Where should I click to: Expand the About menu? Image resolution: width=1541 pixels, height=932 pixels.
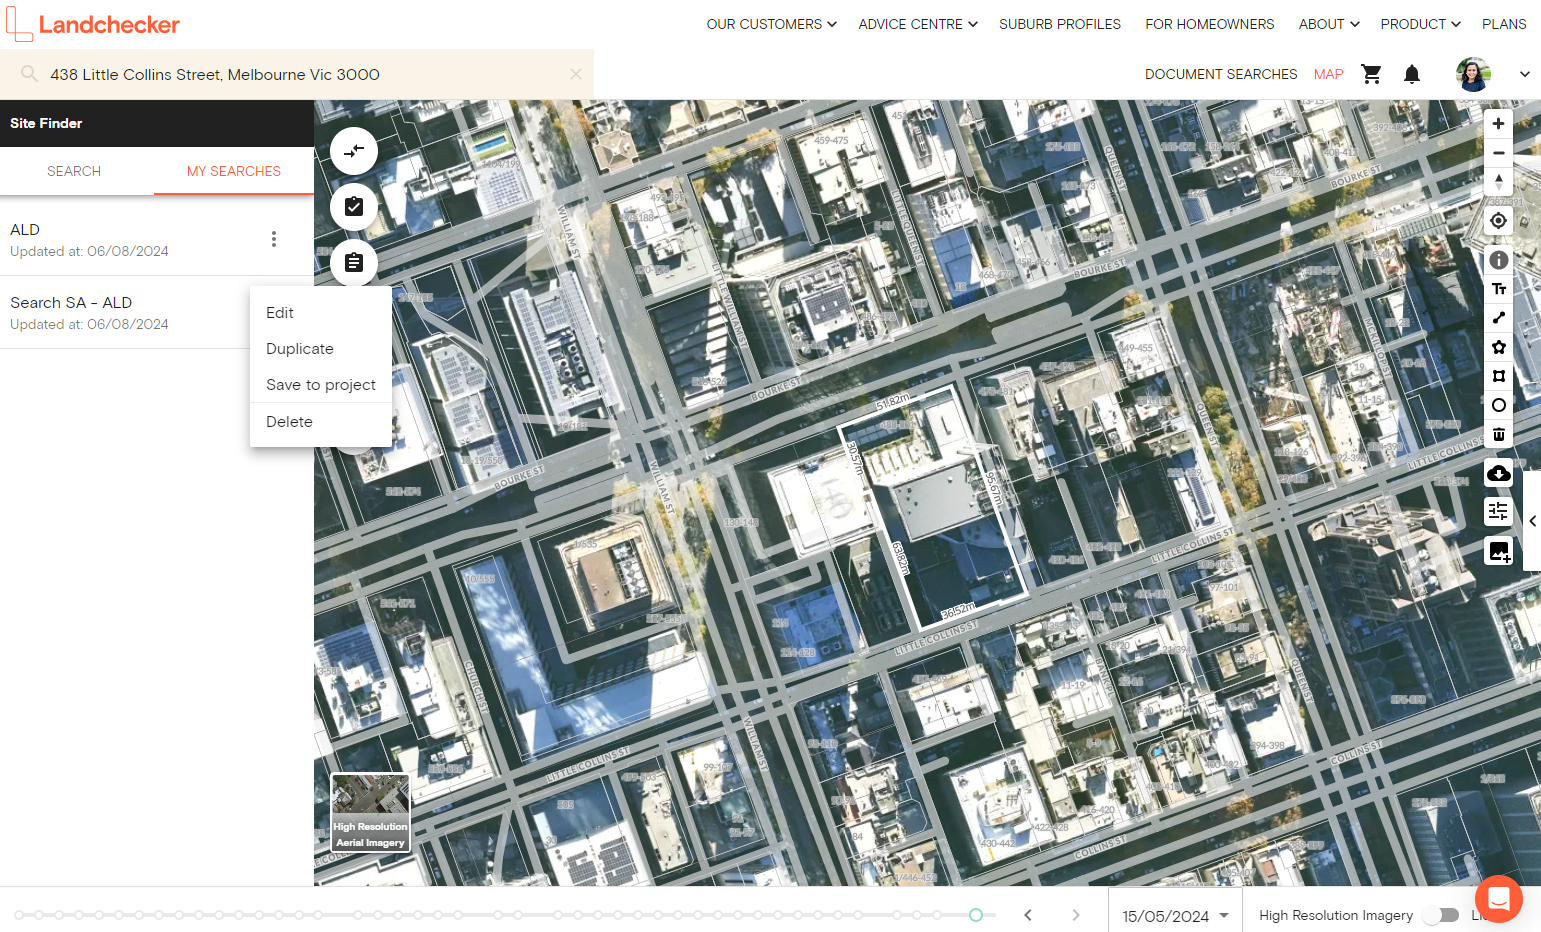click(1329, 24)
